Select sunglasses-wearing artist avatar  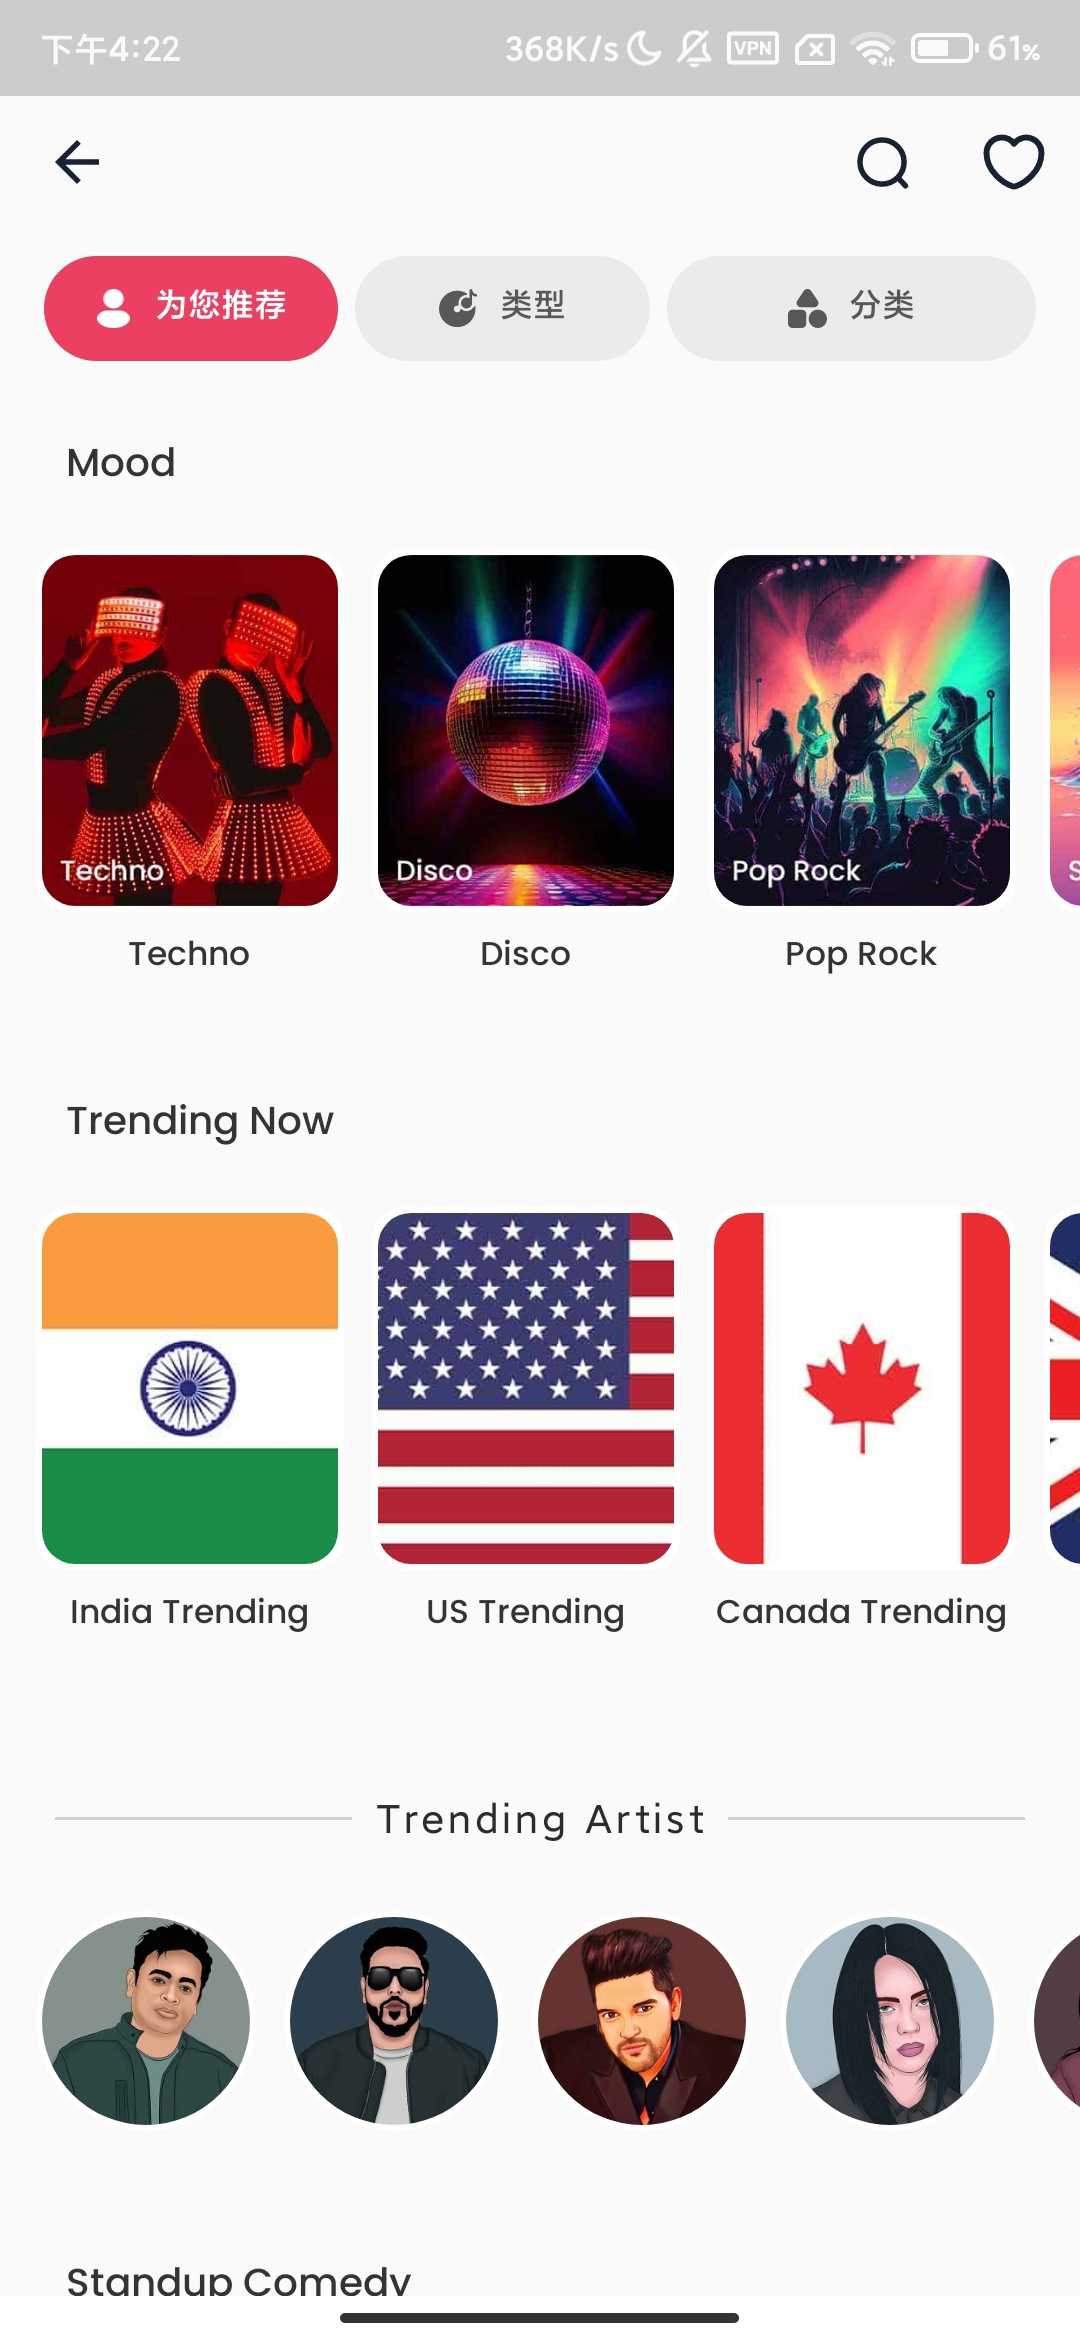(394, 2021)
